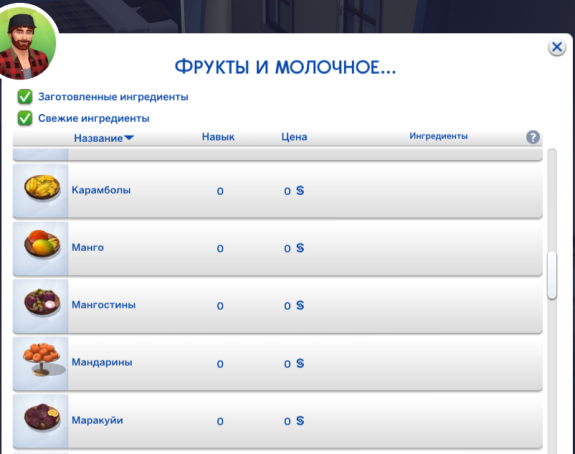Screen dimensions: 575x454
Task: Select the Мангостины recipe row
Action: (x=278, y=306)
